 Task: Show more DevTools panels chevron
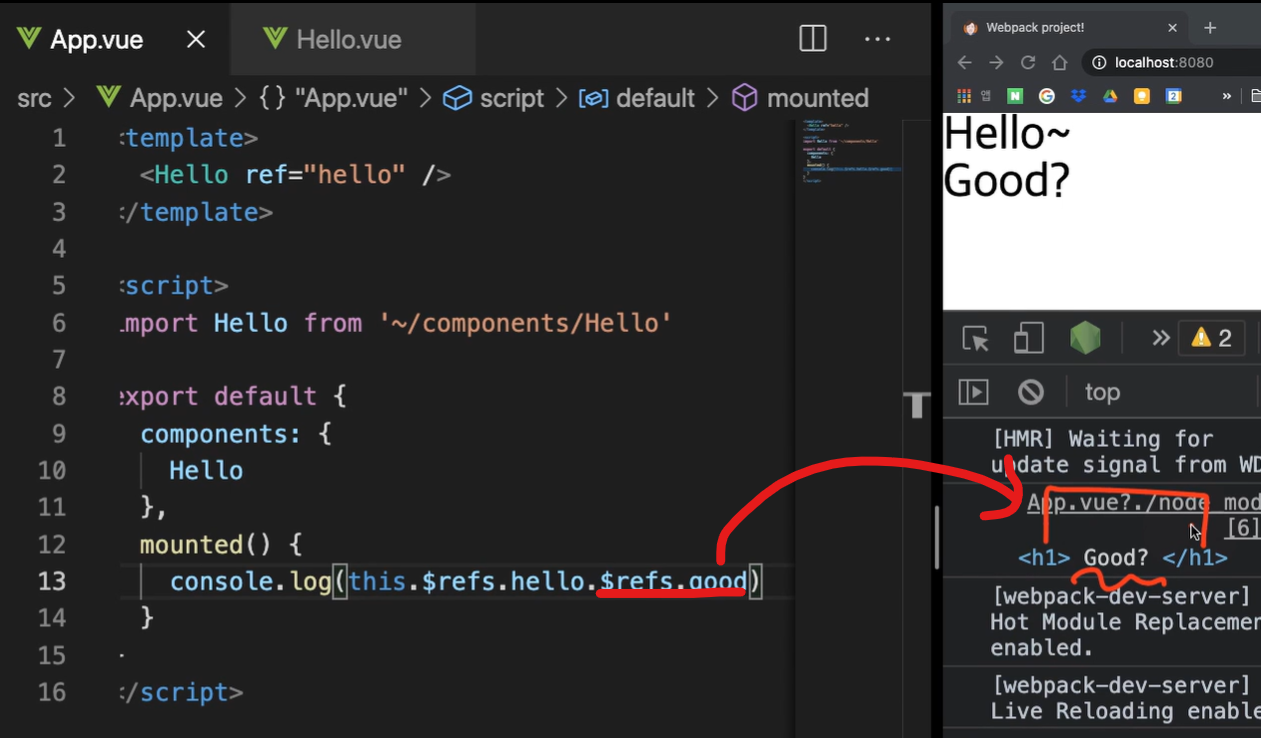point(1160,338)
